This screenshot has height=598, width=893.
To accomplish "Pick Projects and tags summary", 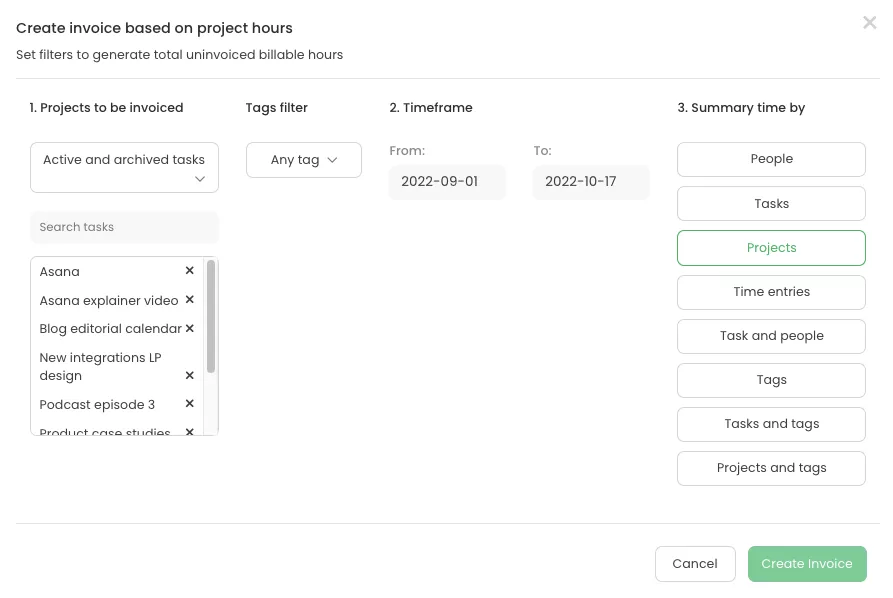I will click(x=771, y=468).
